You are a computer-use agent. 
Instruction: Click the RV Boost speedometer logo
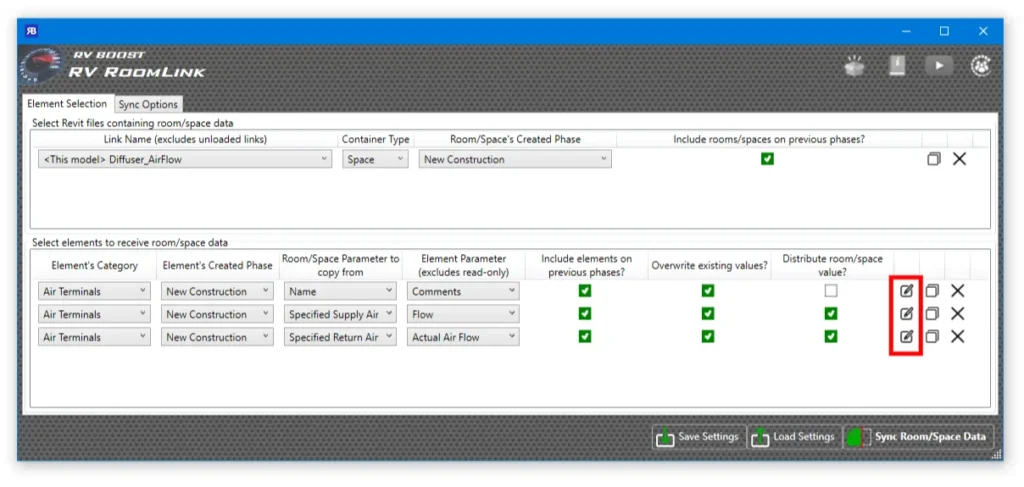[42, 67]
